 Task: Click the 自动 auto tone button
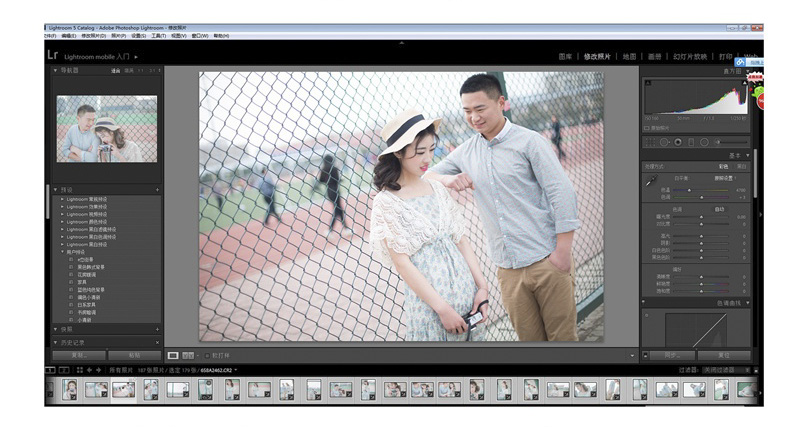tap(719, 210)
